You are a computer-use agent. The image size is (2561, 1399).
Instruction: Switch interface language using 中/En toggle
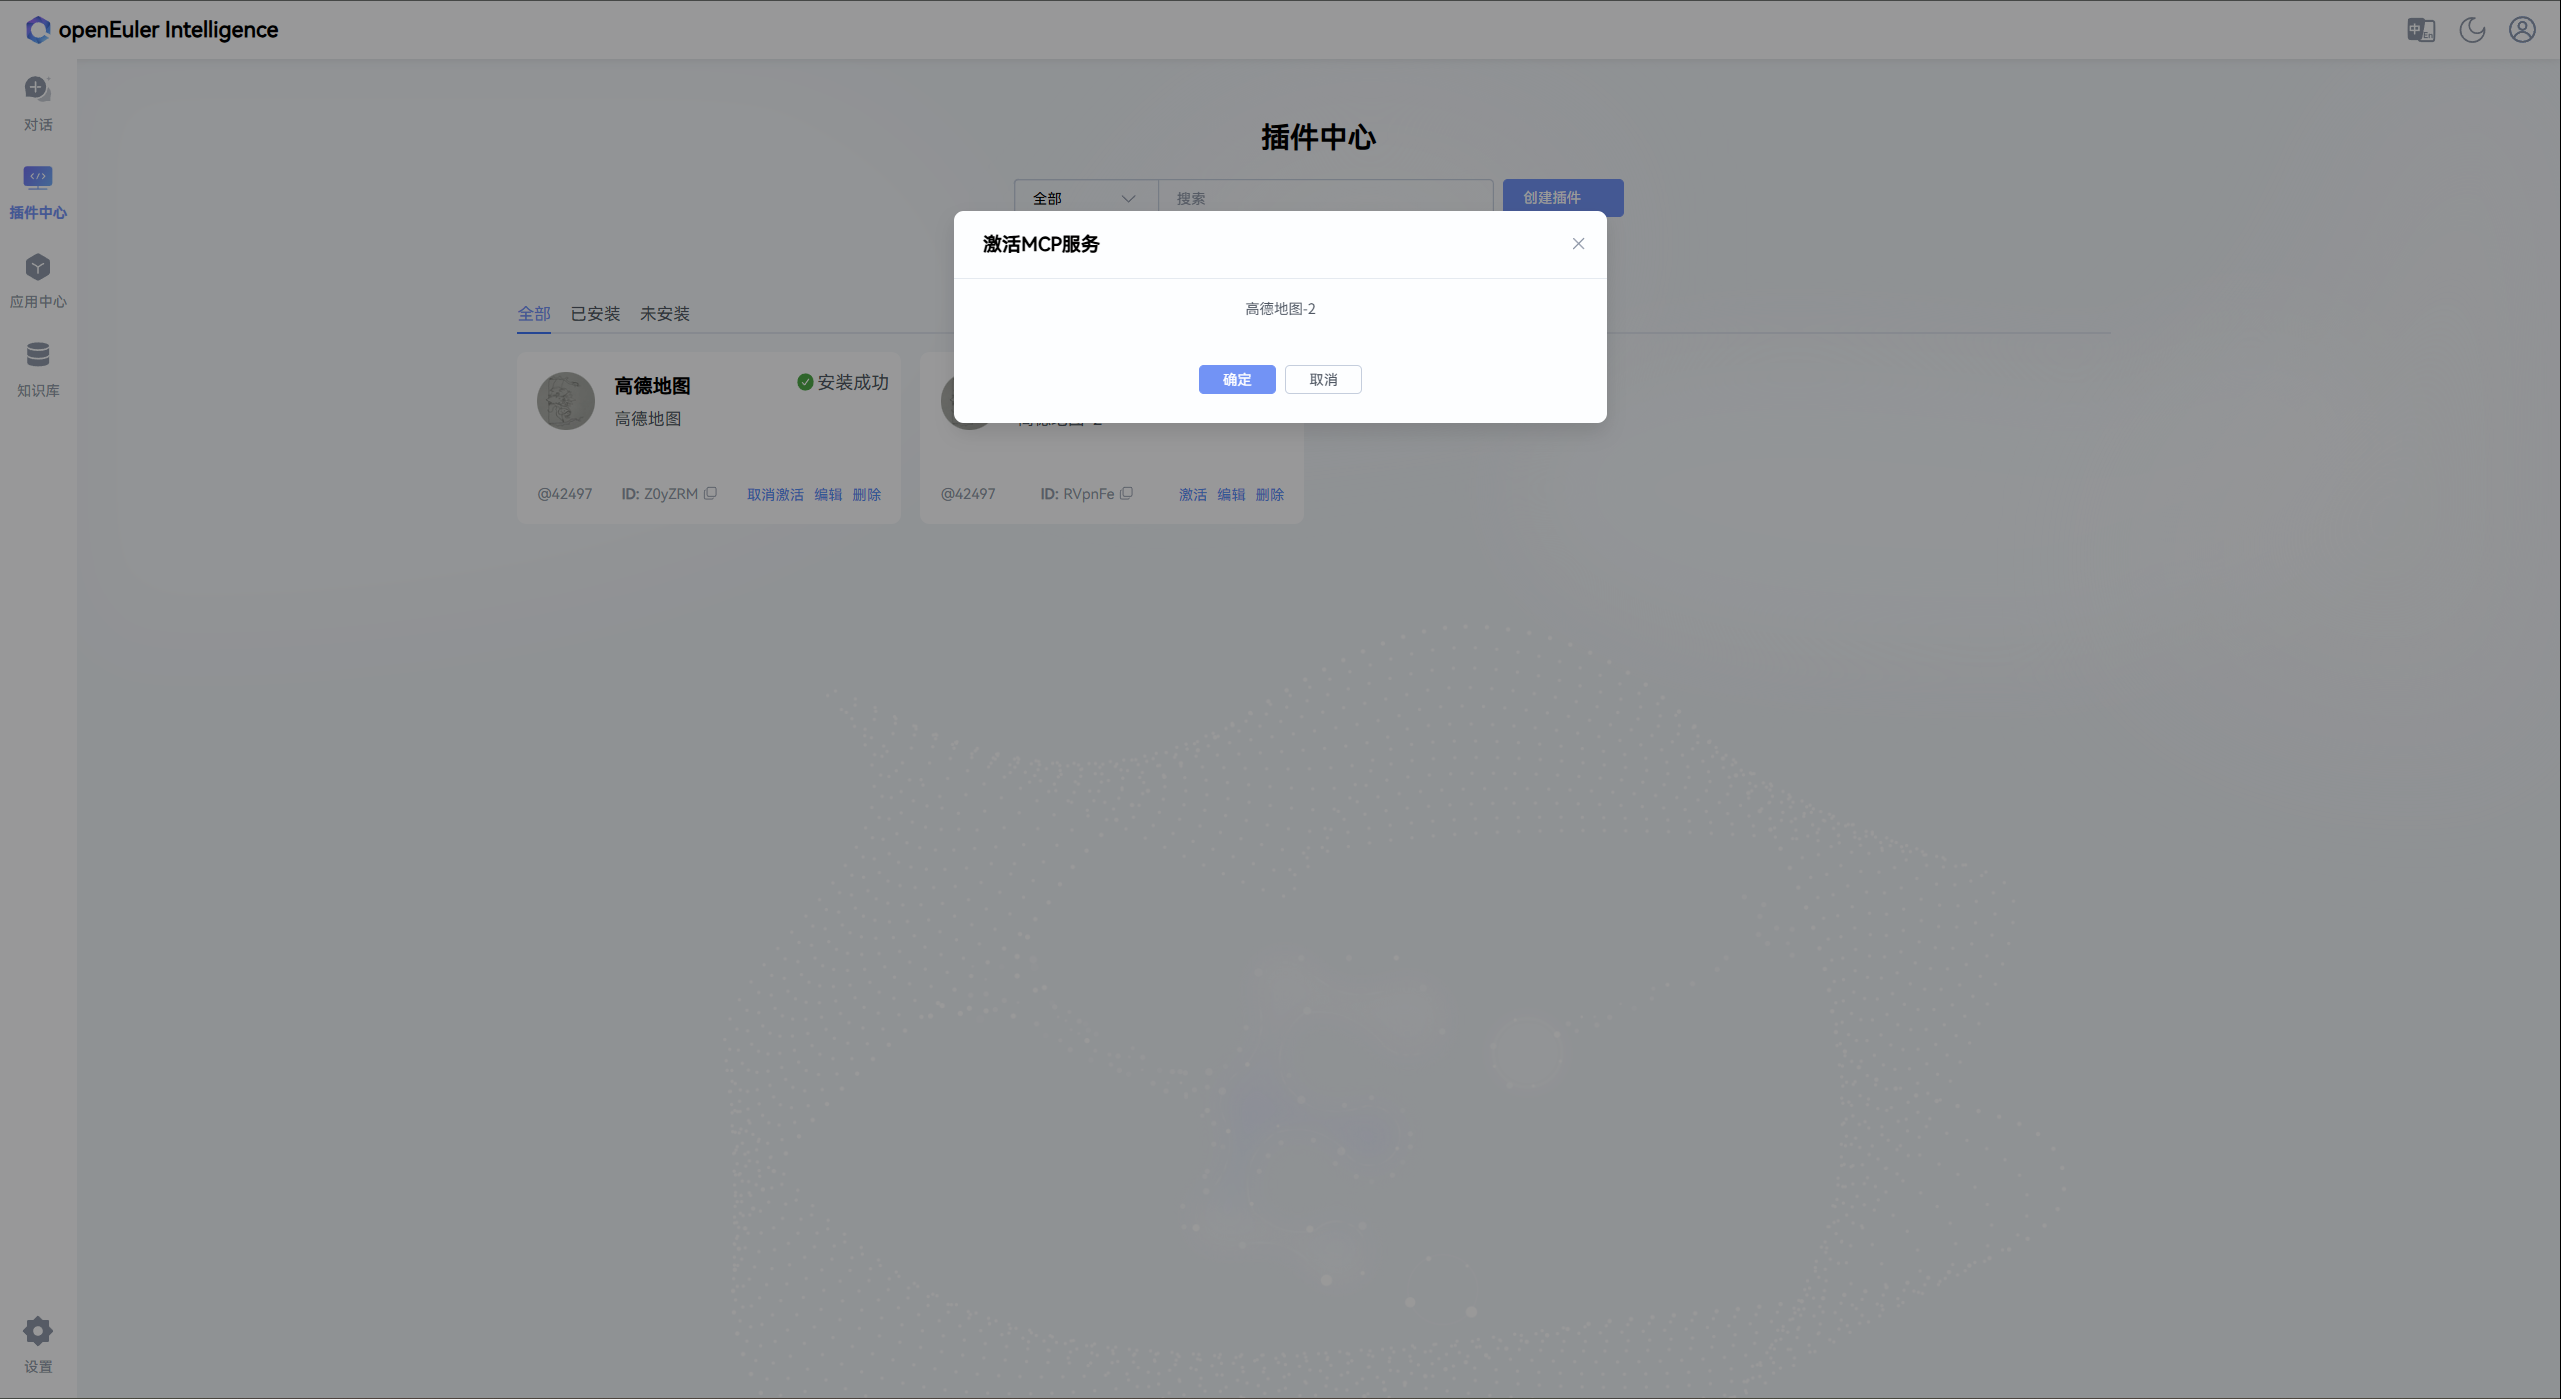[2420, 29]
